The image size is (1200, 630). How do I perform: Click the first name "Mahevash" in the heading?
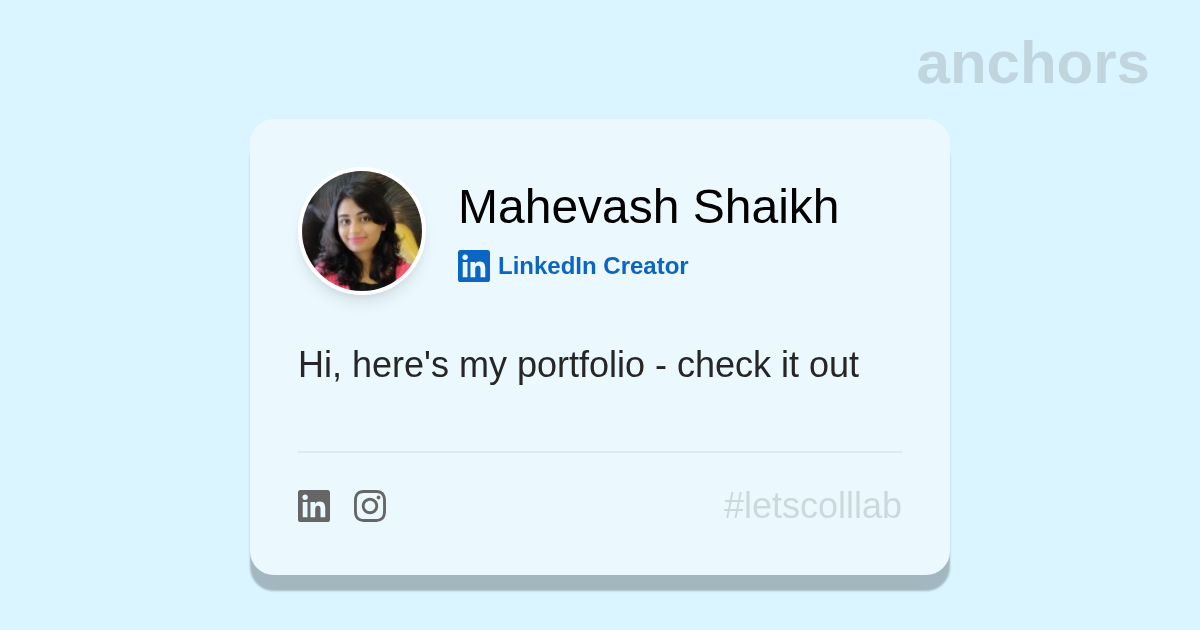coord(568,207)
